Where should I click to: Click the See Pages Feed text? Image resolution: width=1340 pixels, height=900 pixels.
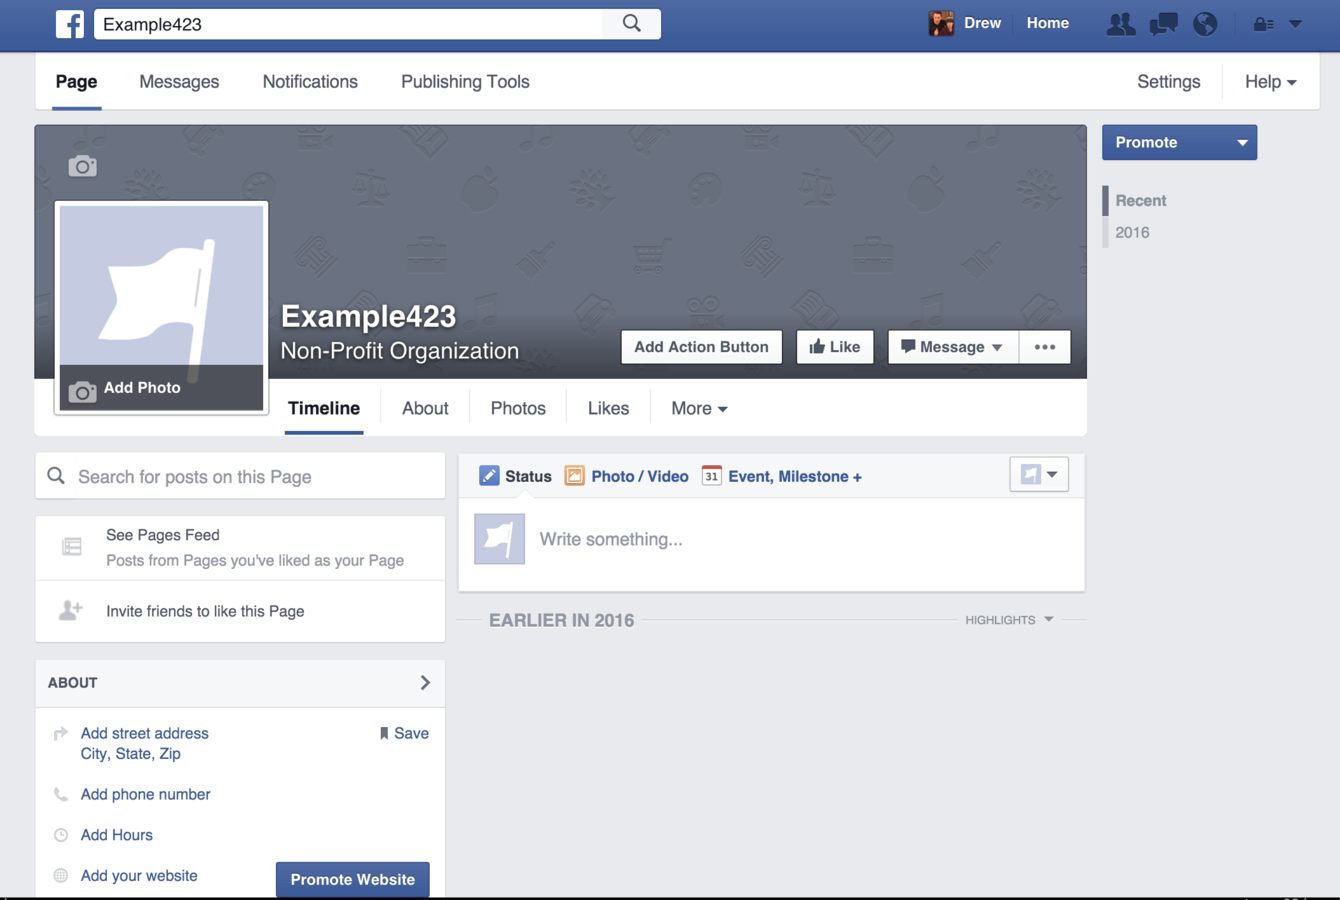163,535
